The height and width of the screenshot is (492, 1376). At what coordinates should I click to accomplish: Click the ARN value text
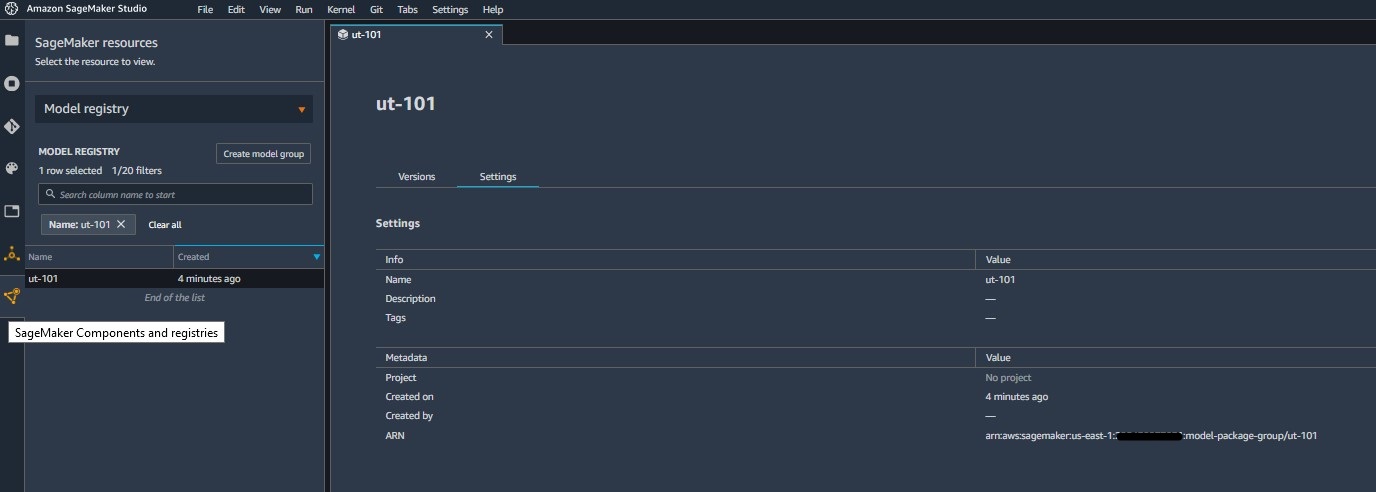1151,436
